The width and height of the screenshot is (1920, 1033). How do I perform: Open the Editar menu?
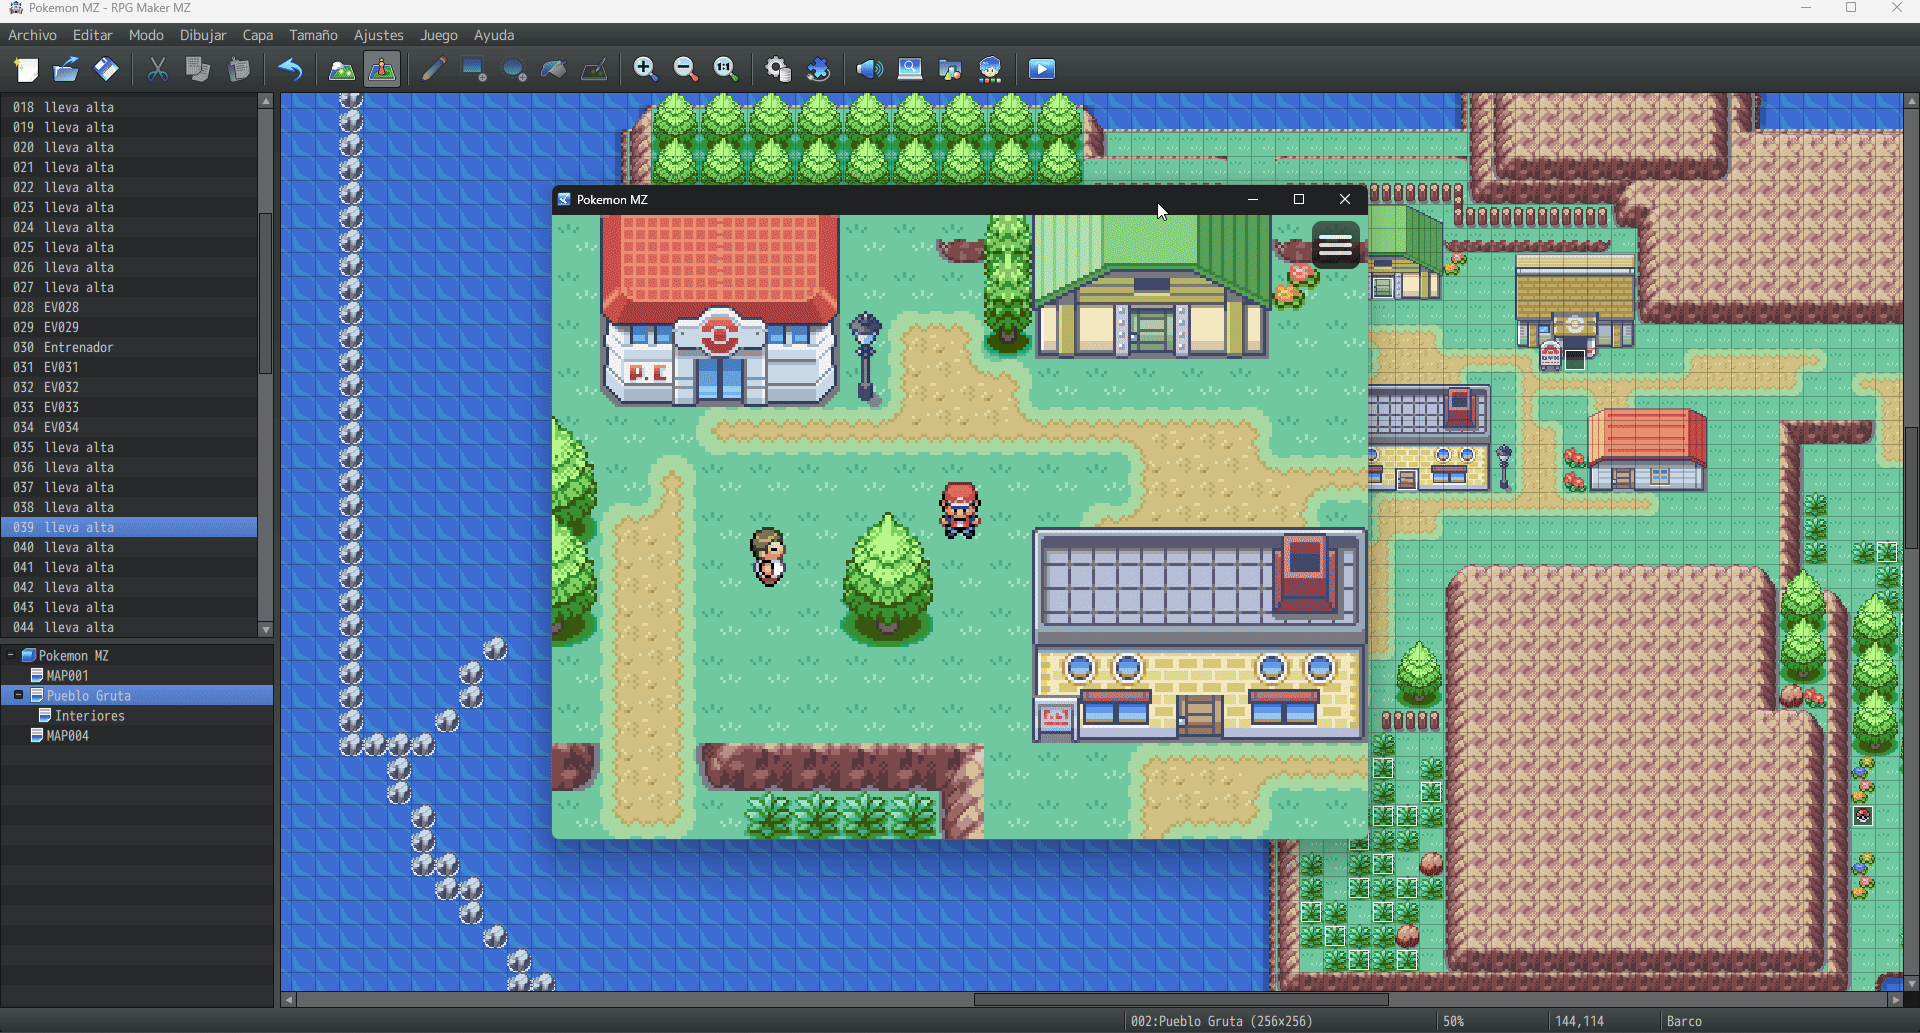pos(92,35)
